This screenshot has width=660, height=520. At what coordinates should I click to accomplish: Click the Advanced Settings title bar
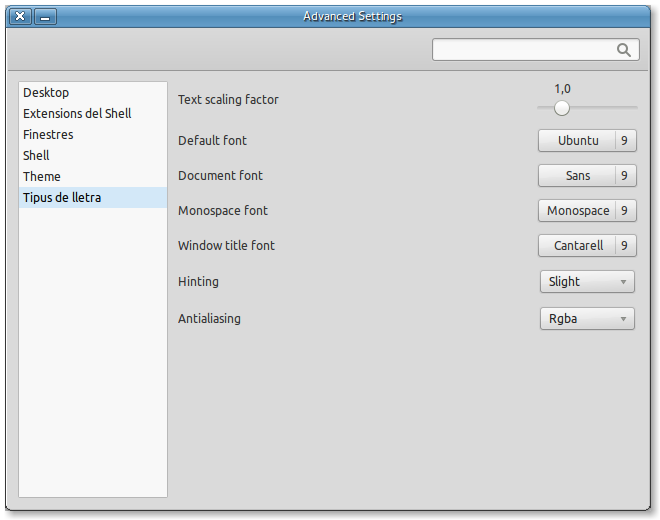352,16
